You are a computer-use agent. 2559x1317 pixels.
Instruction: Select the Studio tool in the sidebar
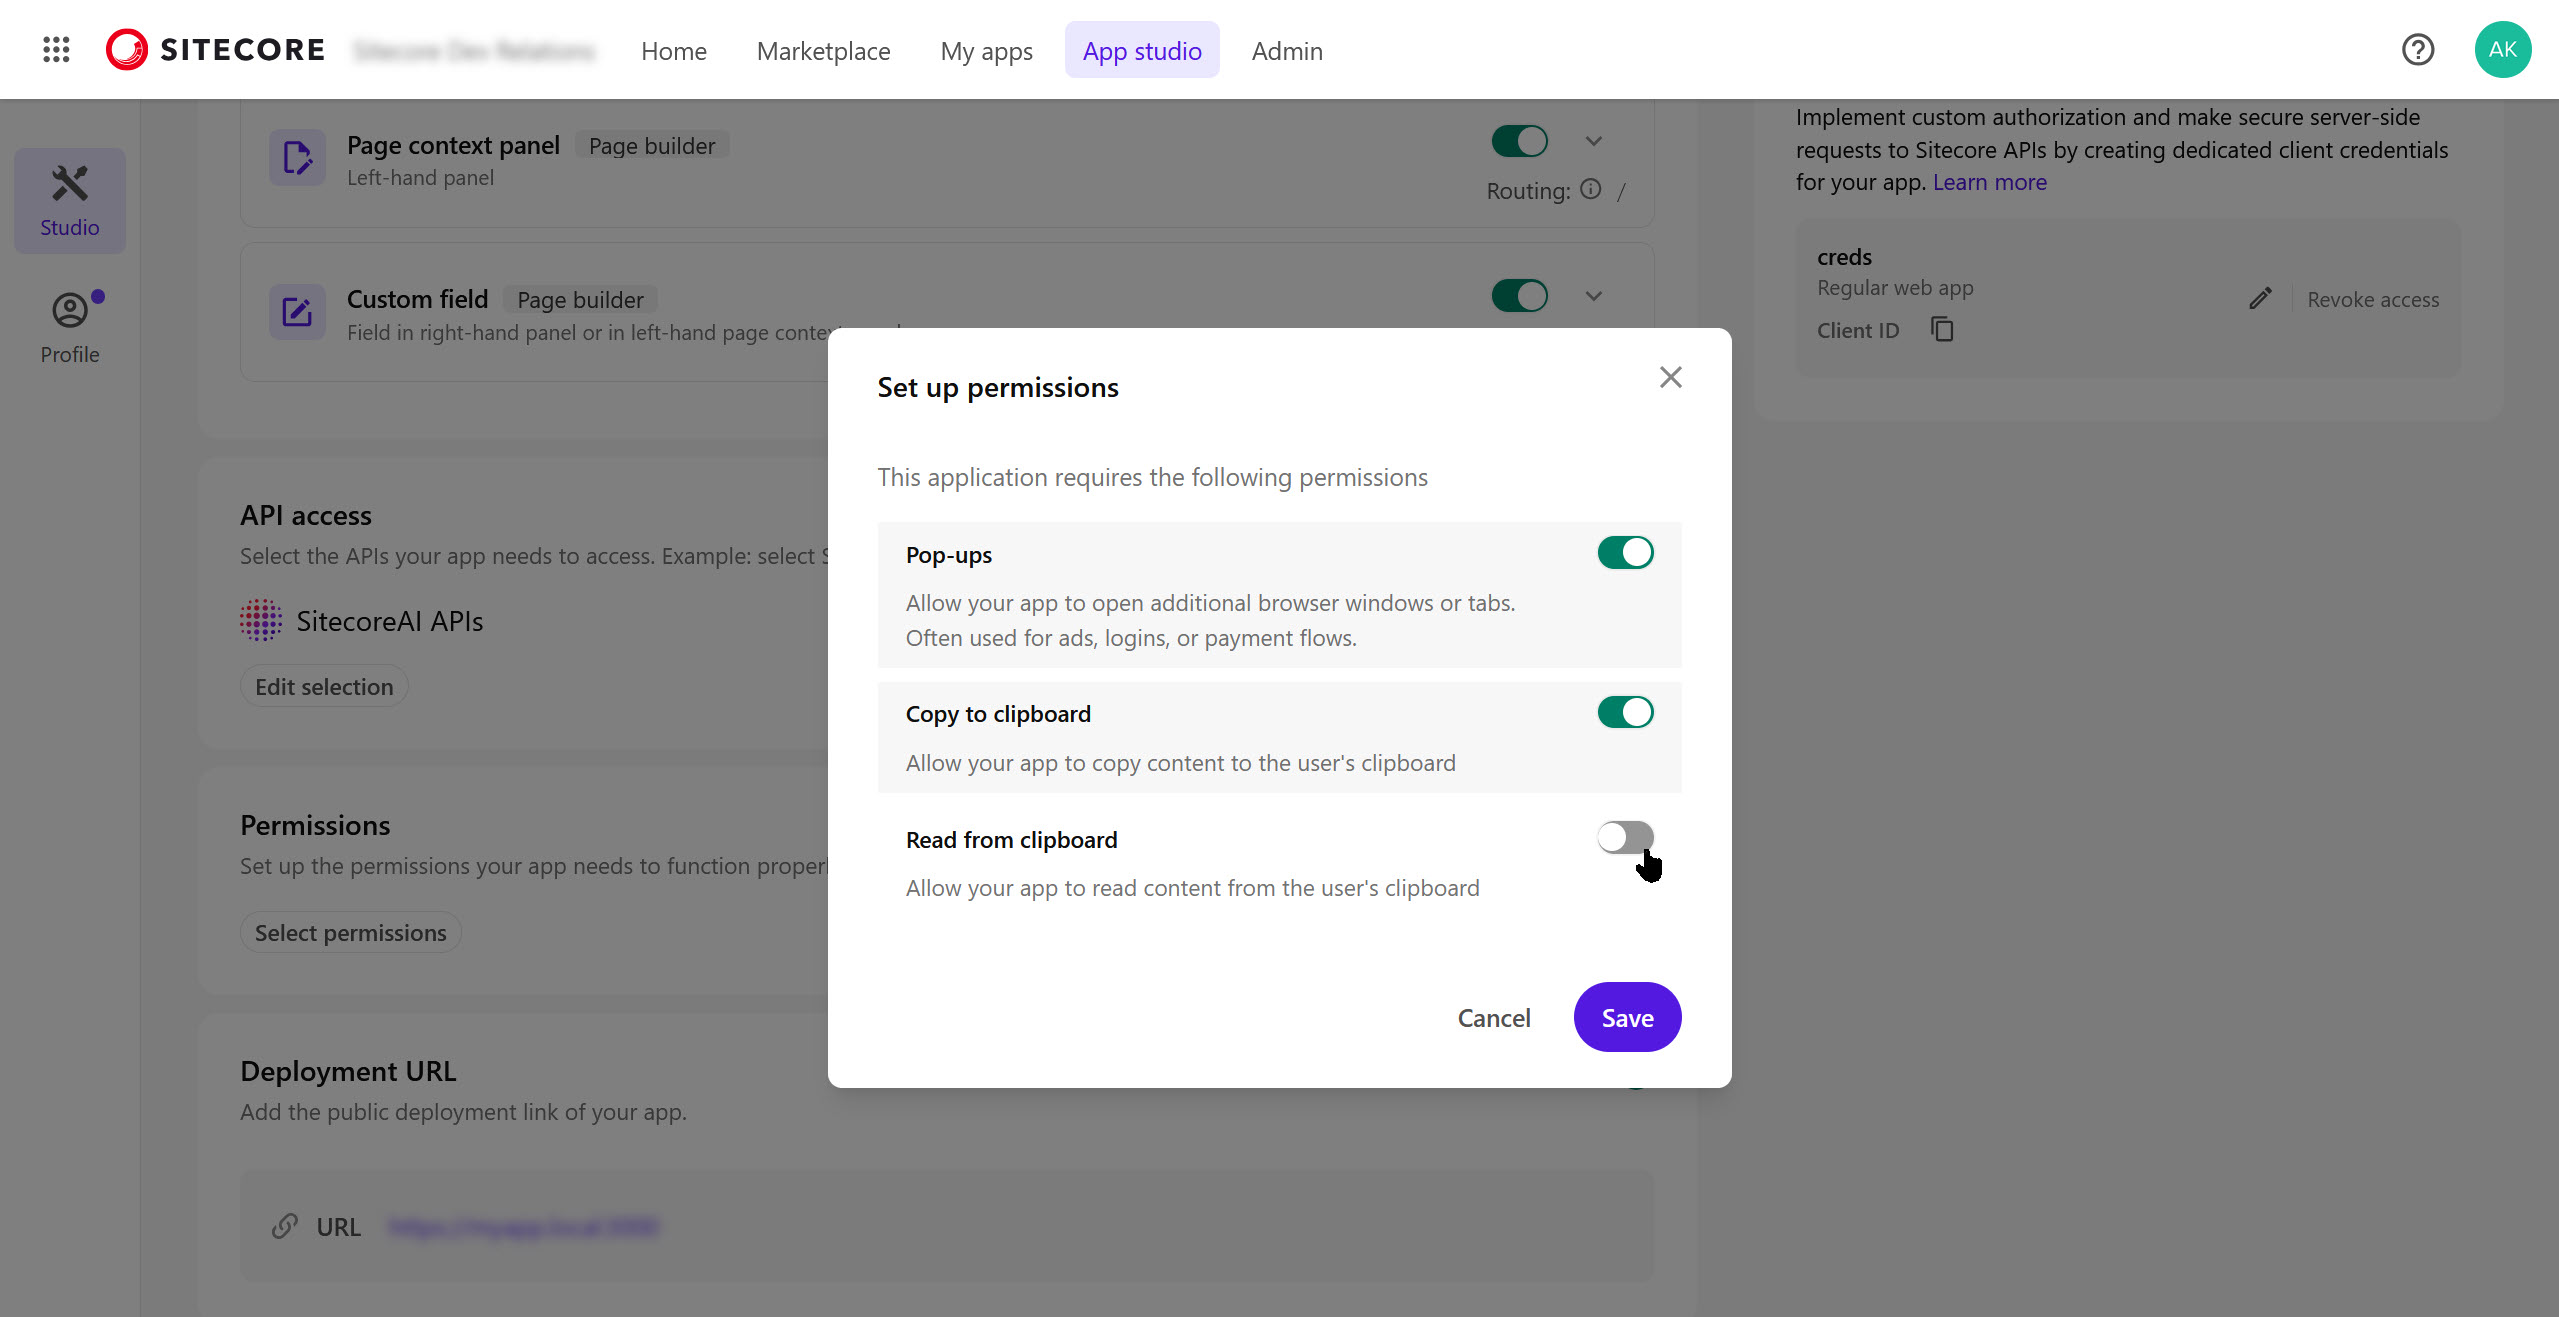(x=68, y=199)
